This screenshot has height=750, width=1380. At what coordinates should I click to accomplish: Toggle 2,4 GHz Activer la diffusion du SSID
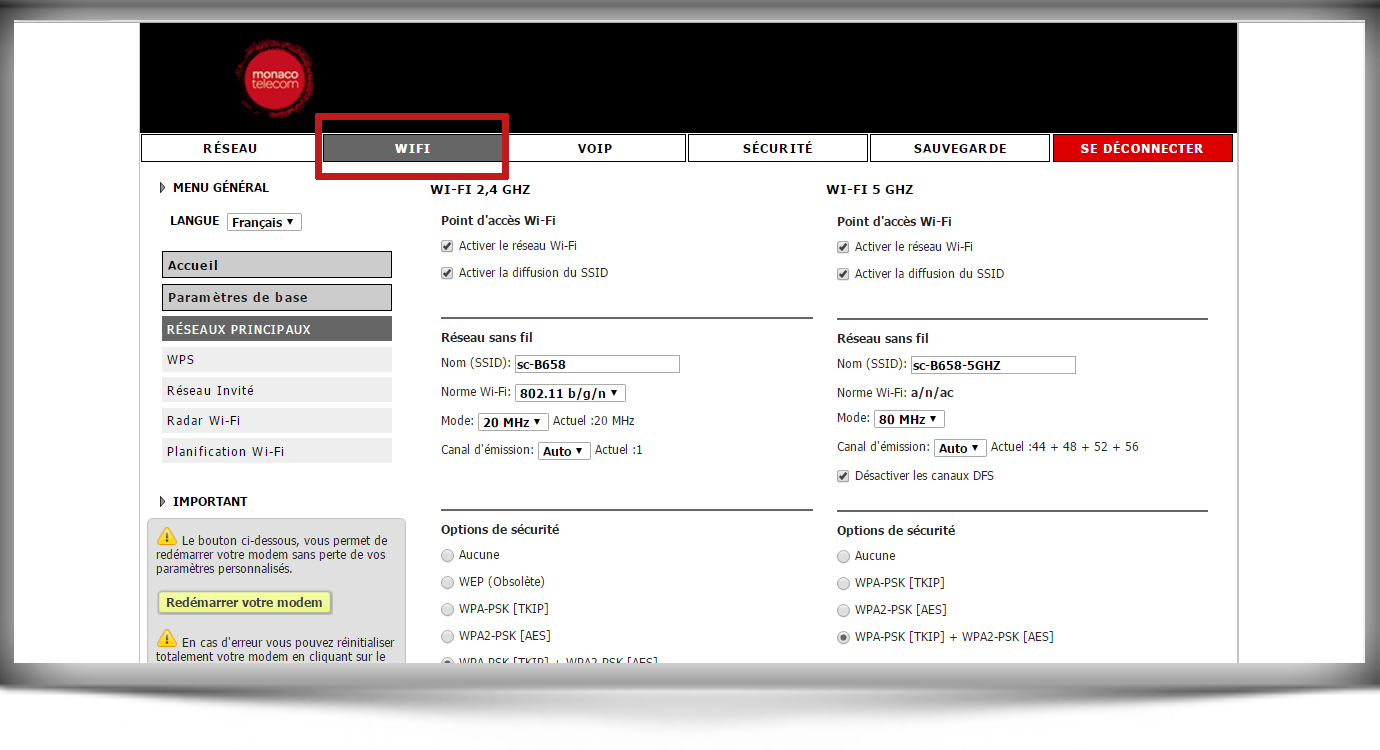[447, 273]
